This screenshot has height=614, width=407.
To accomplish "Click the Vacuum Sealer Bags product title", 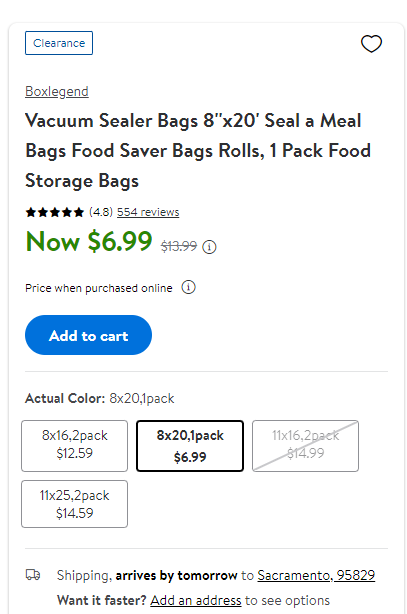I will pyautogui.click(x=198, y=151).
